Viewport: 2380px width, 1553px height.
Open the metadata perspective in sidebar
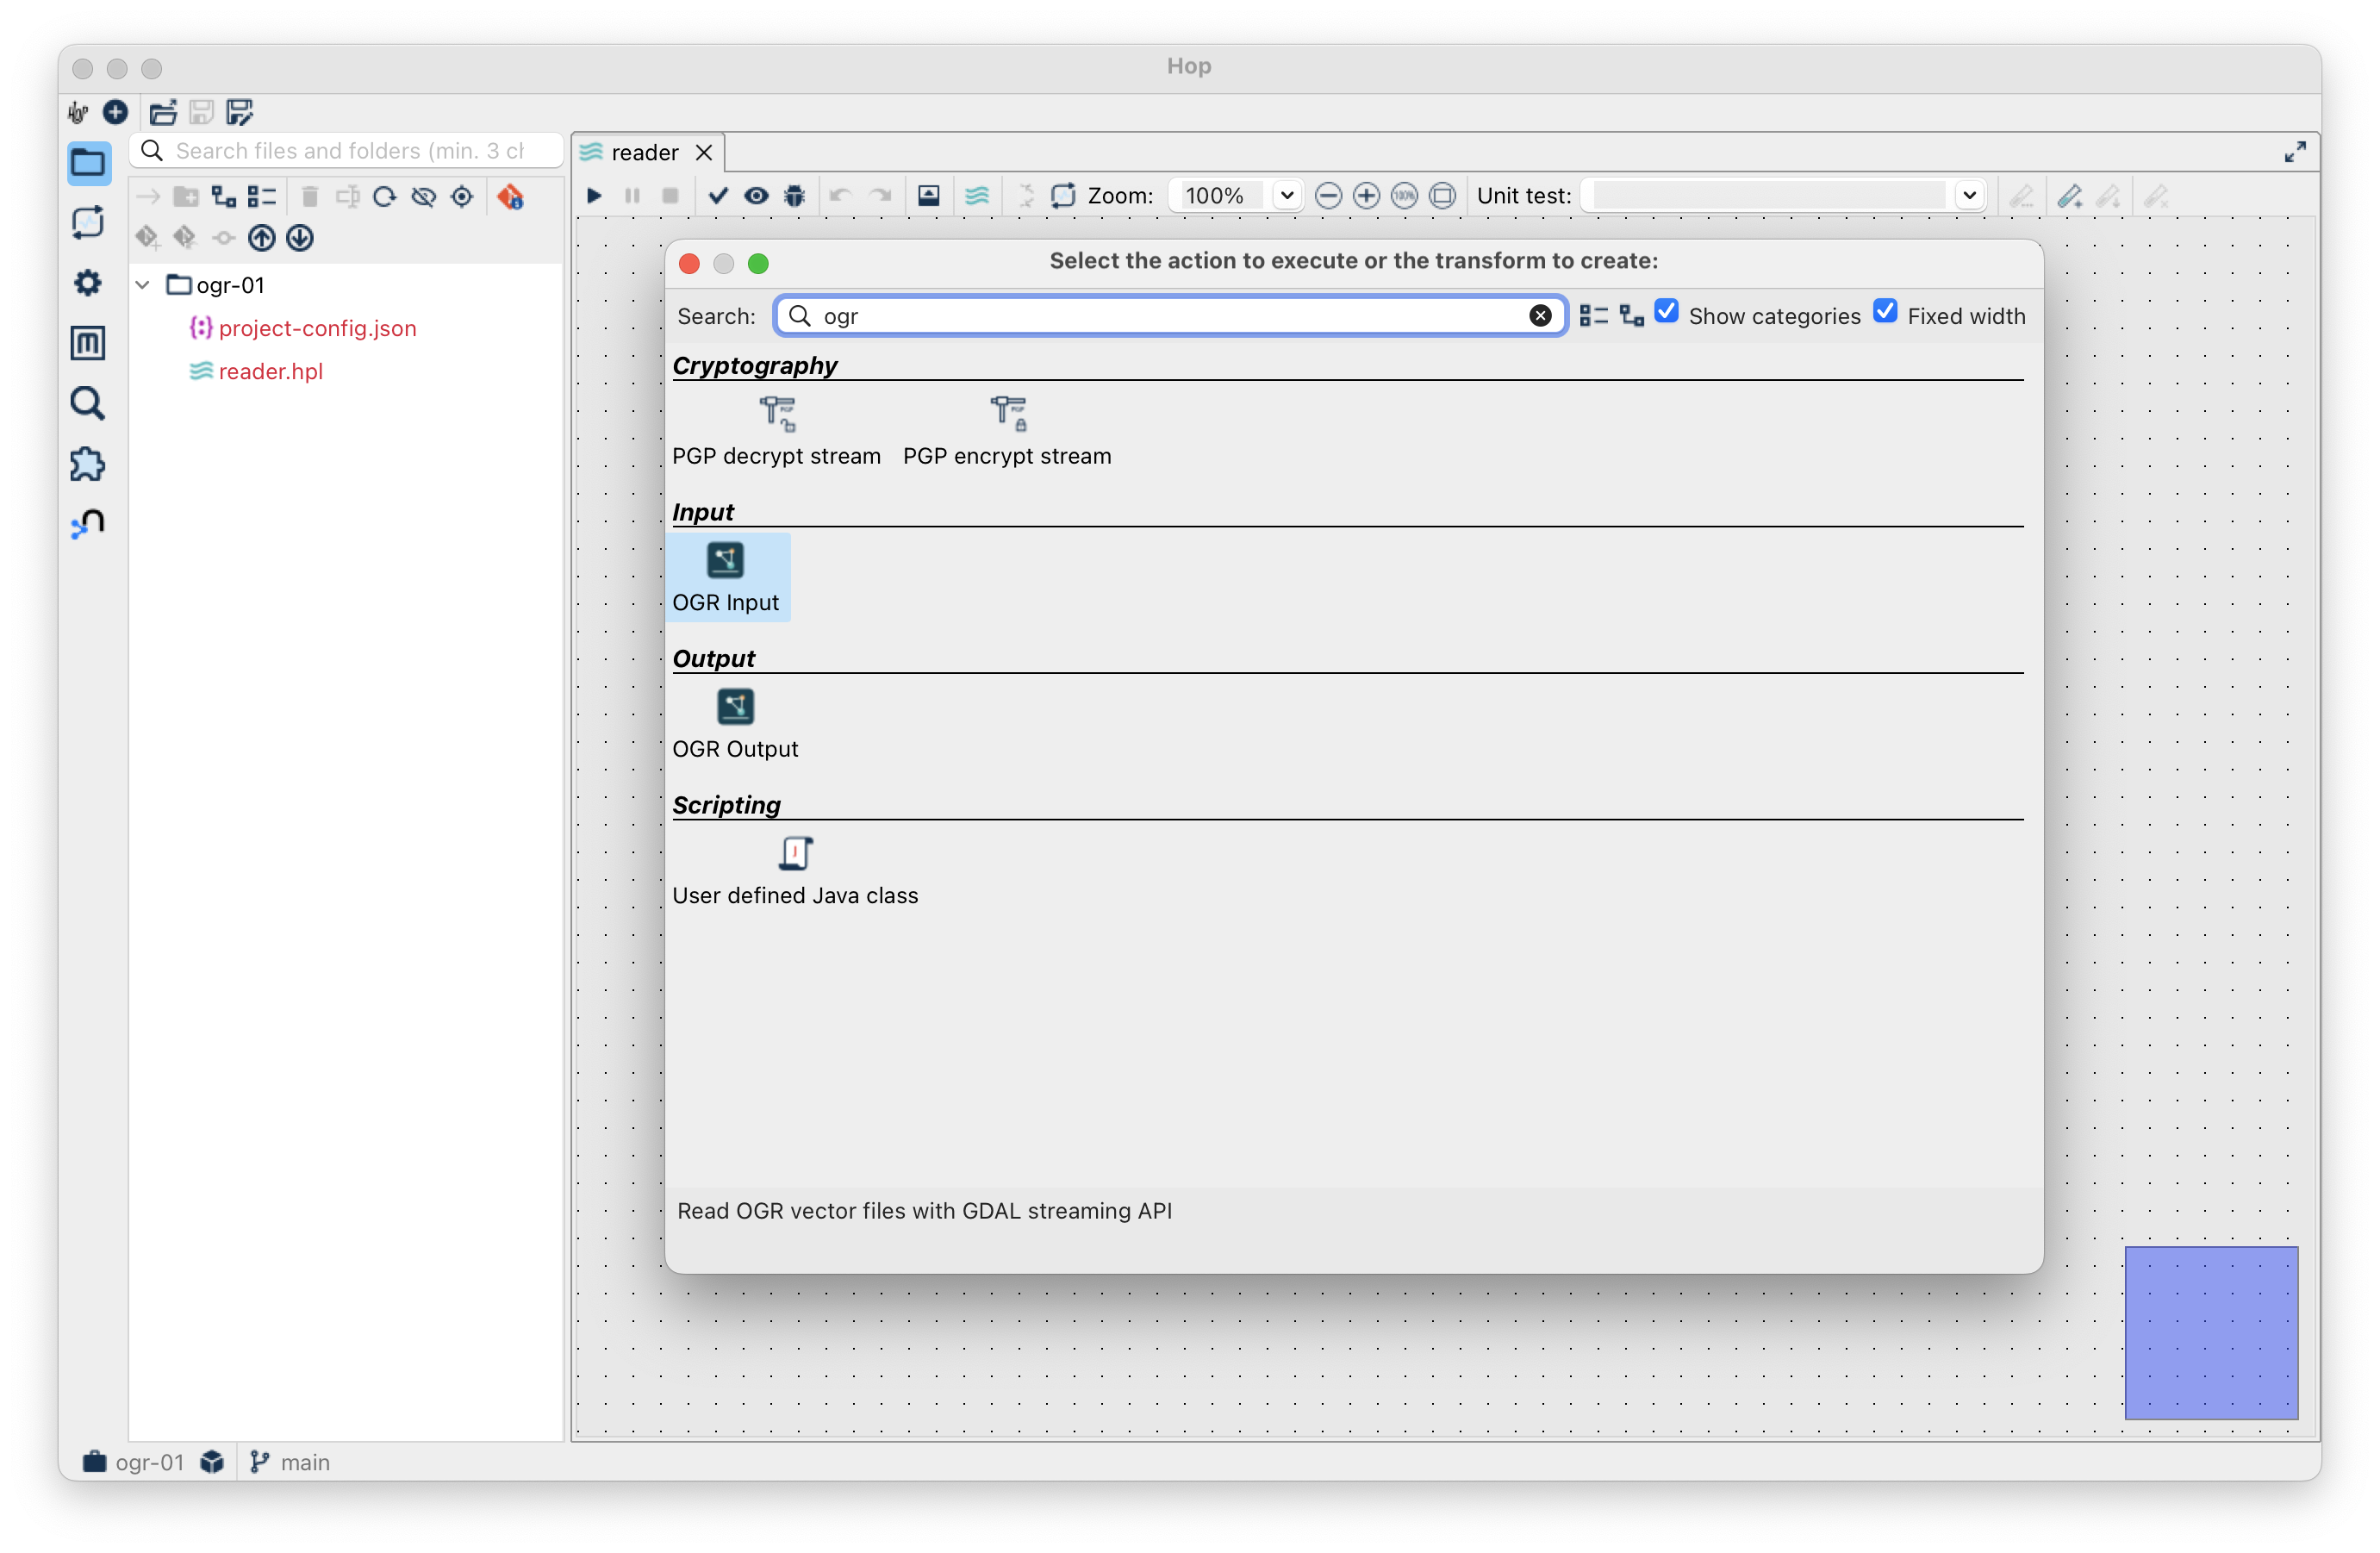click(x=88, y=343)
